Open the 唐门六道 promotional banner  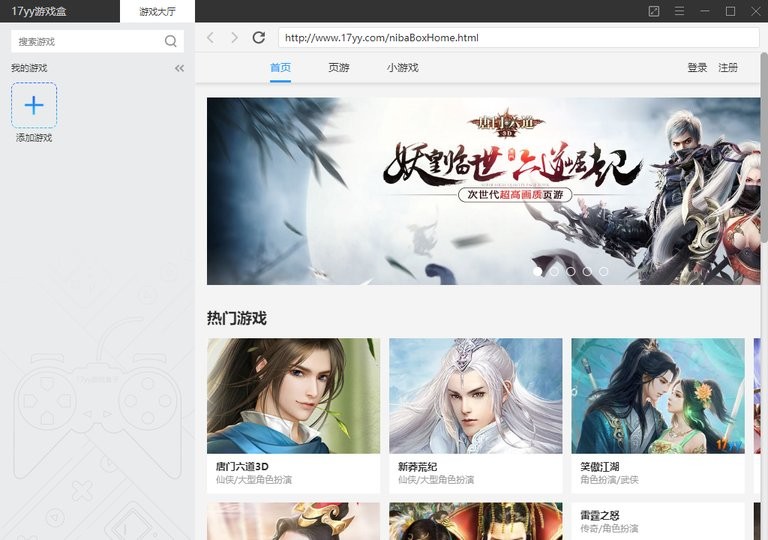tap(483, 191)
